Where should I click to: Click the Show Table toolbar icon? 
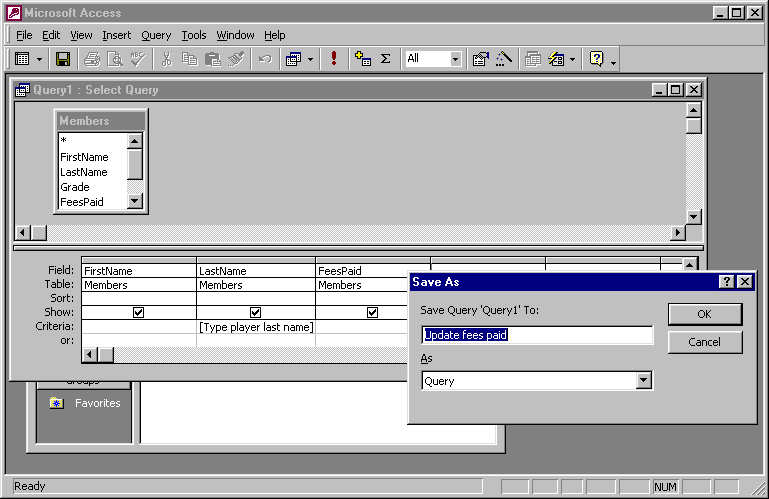tap(363, 59)
